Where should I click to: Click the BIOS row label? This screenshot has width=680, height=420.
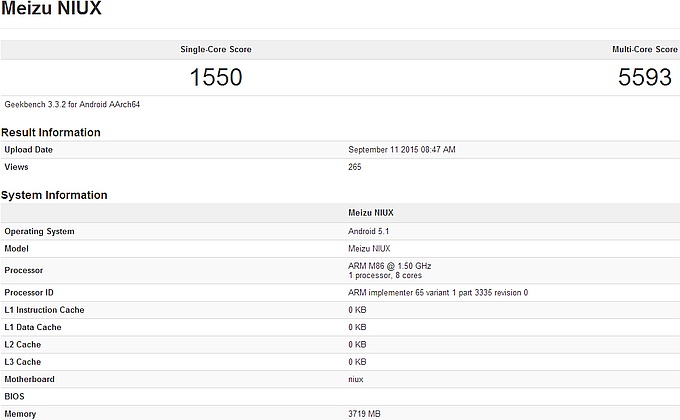pyautogui.click(x=14, y=397)
